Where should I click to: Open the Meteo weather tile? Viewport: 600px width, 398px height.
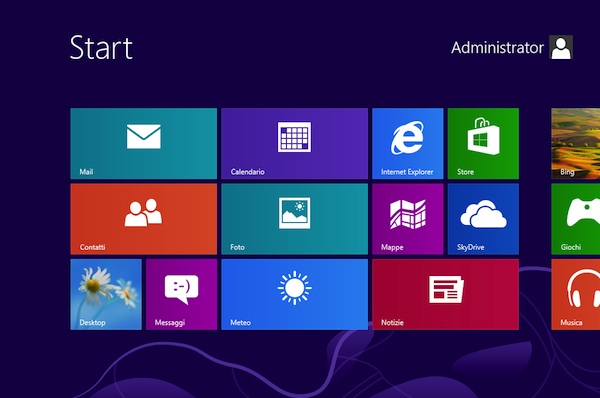pos(294,294)
